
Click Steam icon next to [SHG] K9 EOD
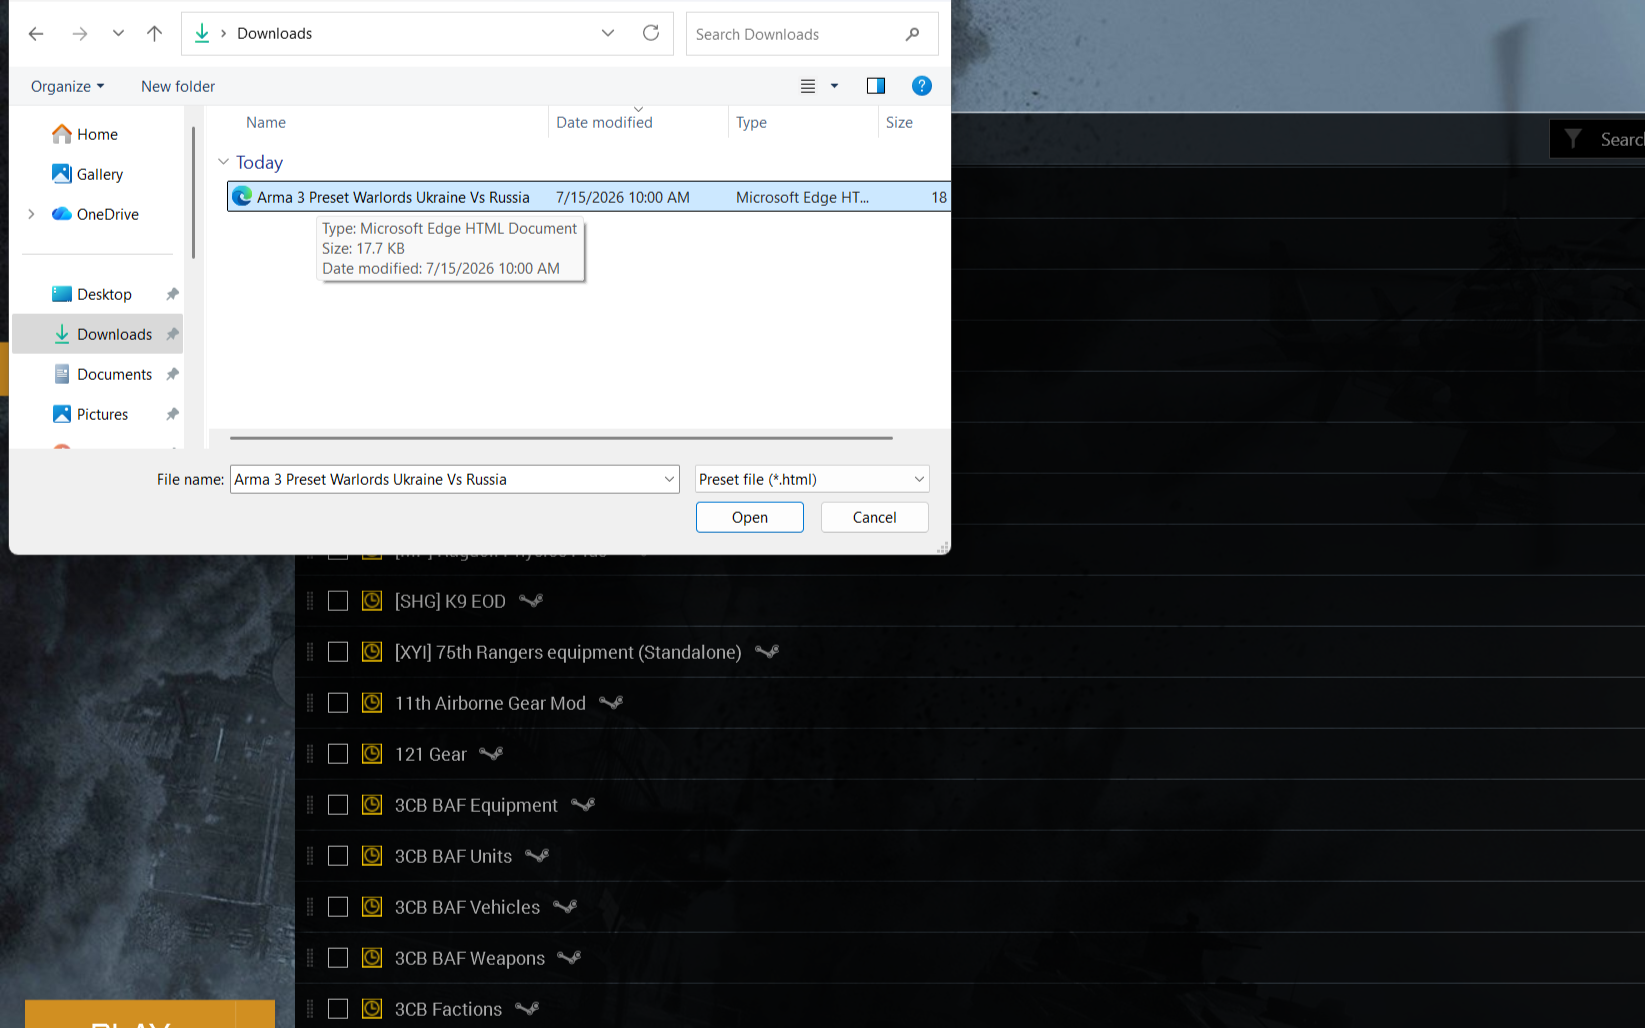(x=531, y=600)
